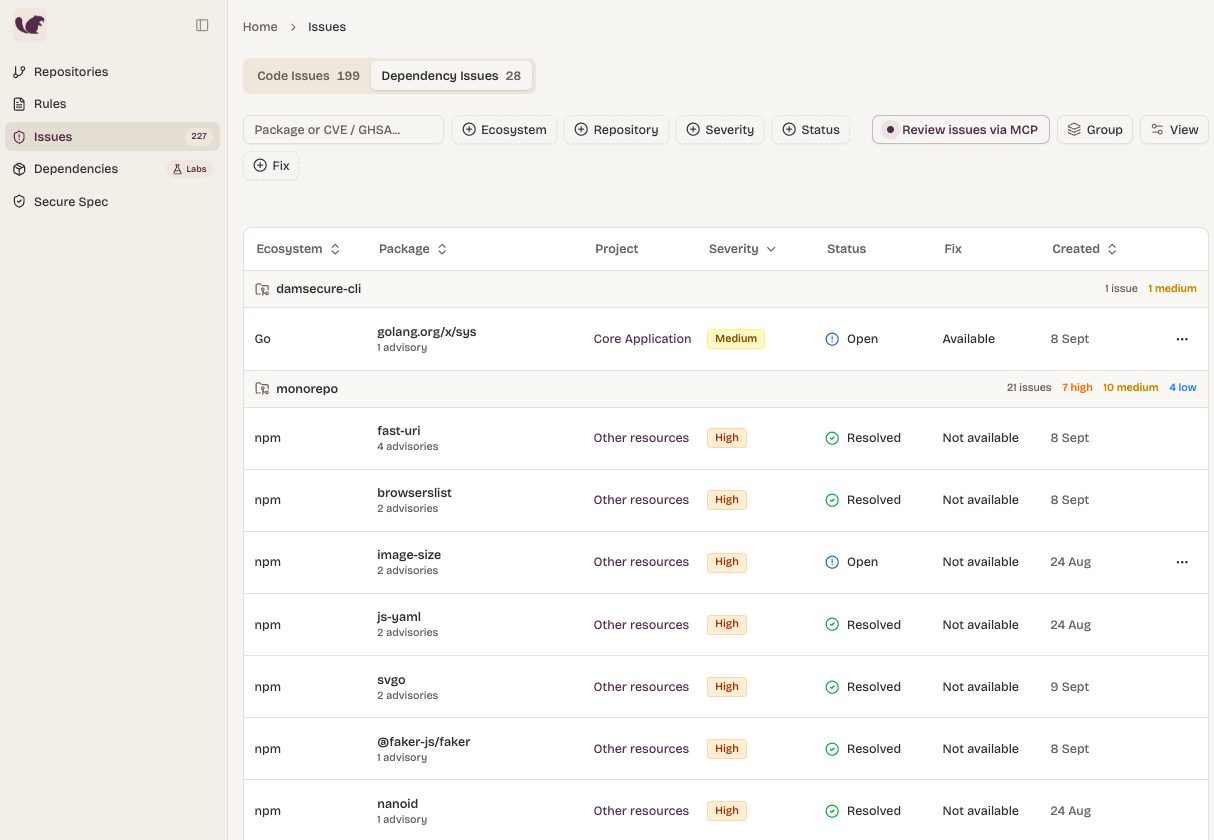
Task: Open Dependencies in the sidebar
Action: 112,169
